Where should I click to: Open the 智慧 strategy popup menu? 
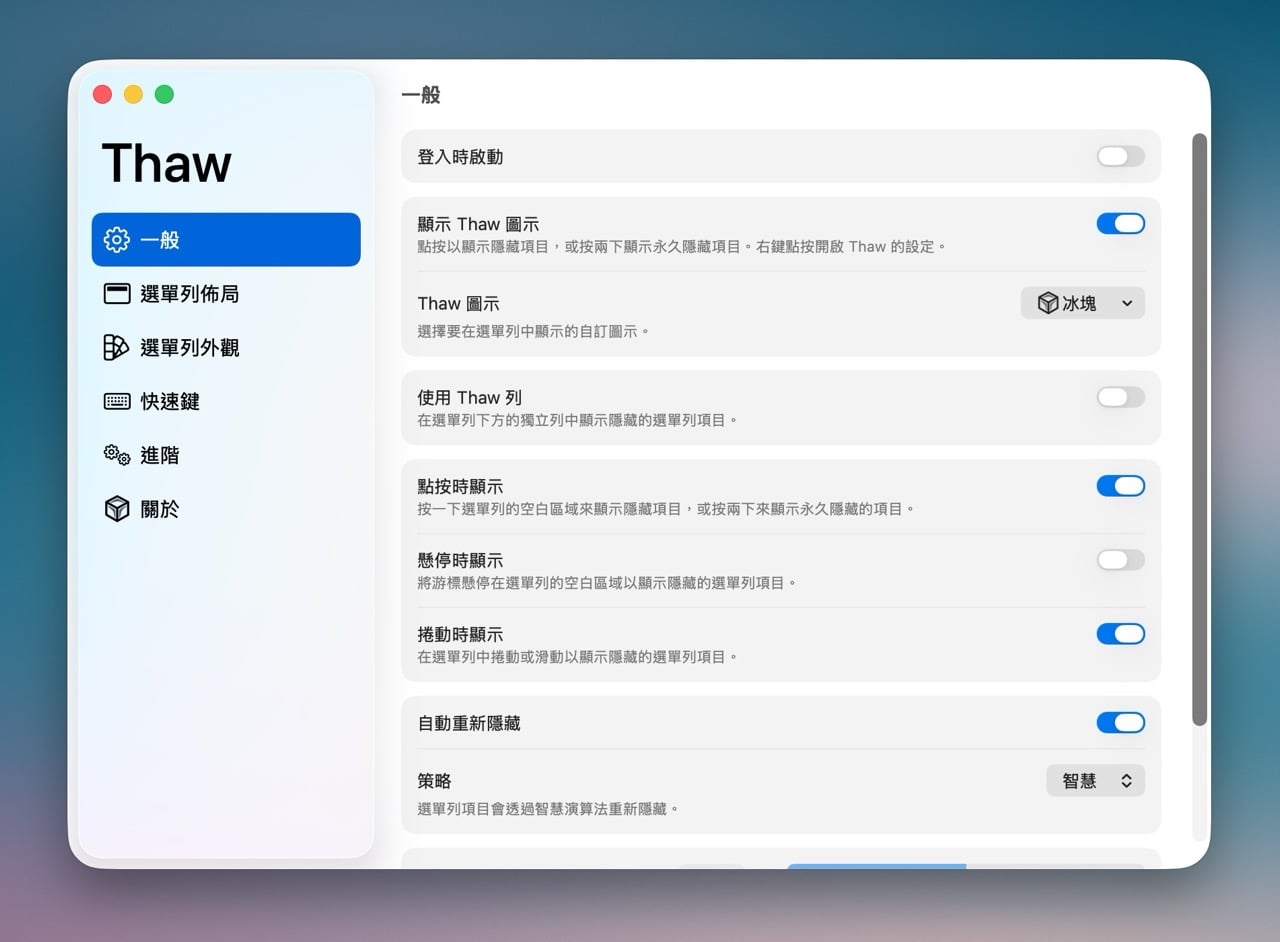[x=1095, y=782]
